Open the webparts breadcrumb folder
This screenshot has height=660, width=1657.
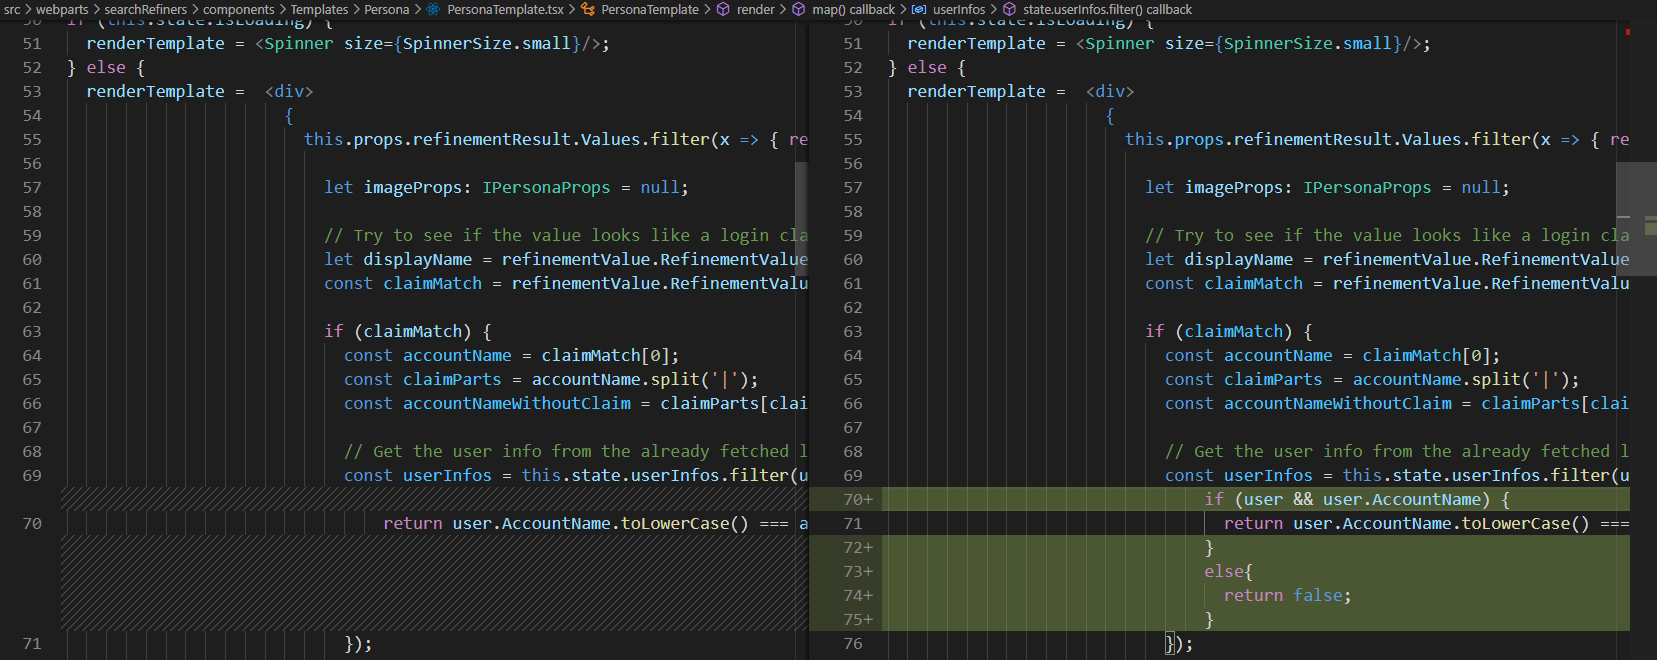click(62, 9)
